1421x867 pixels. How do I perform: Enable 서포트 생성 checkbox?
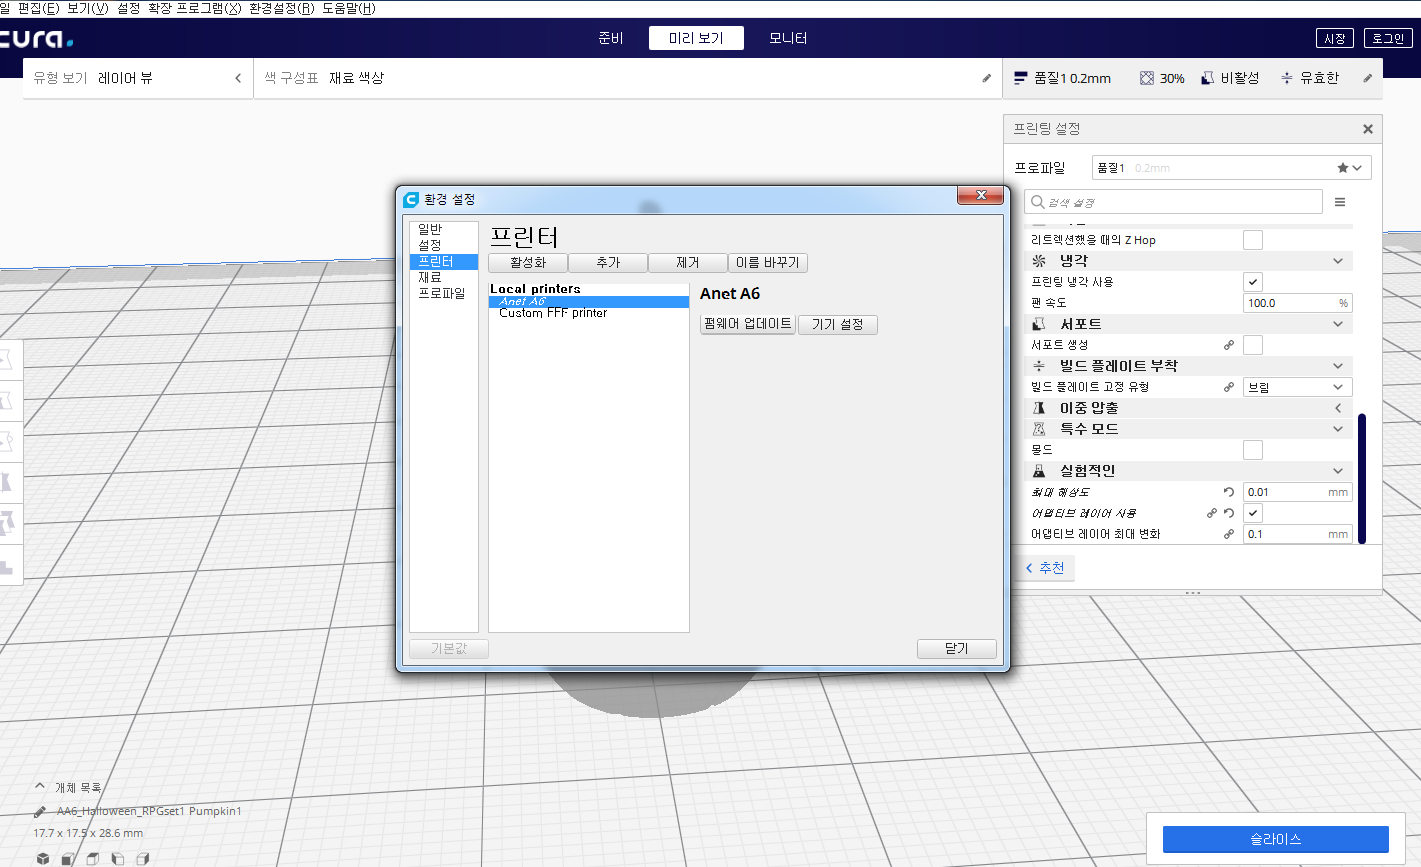click(1253, 345)
